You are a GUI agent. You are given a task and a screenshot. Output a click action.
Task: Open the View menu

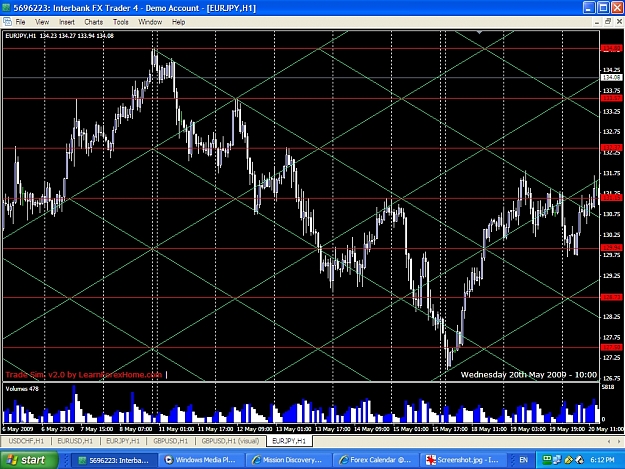coord(42,22)
